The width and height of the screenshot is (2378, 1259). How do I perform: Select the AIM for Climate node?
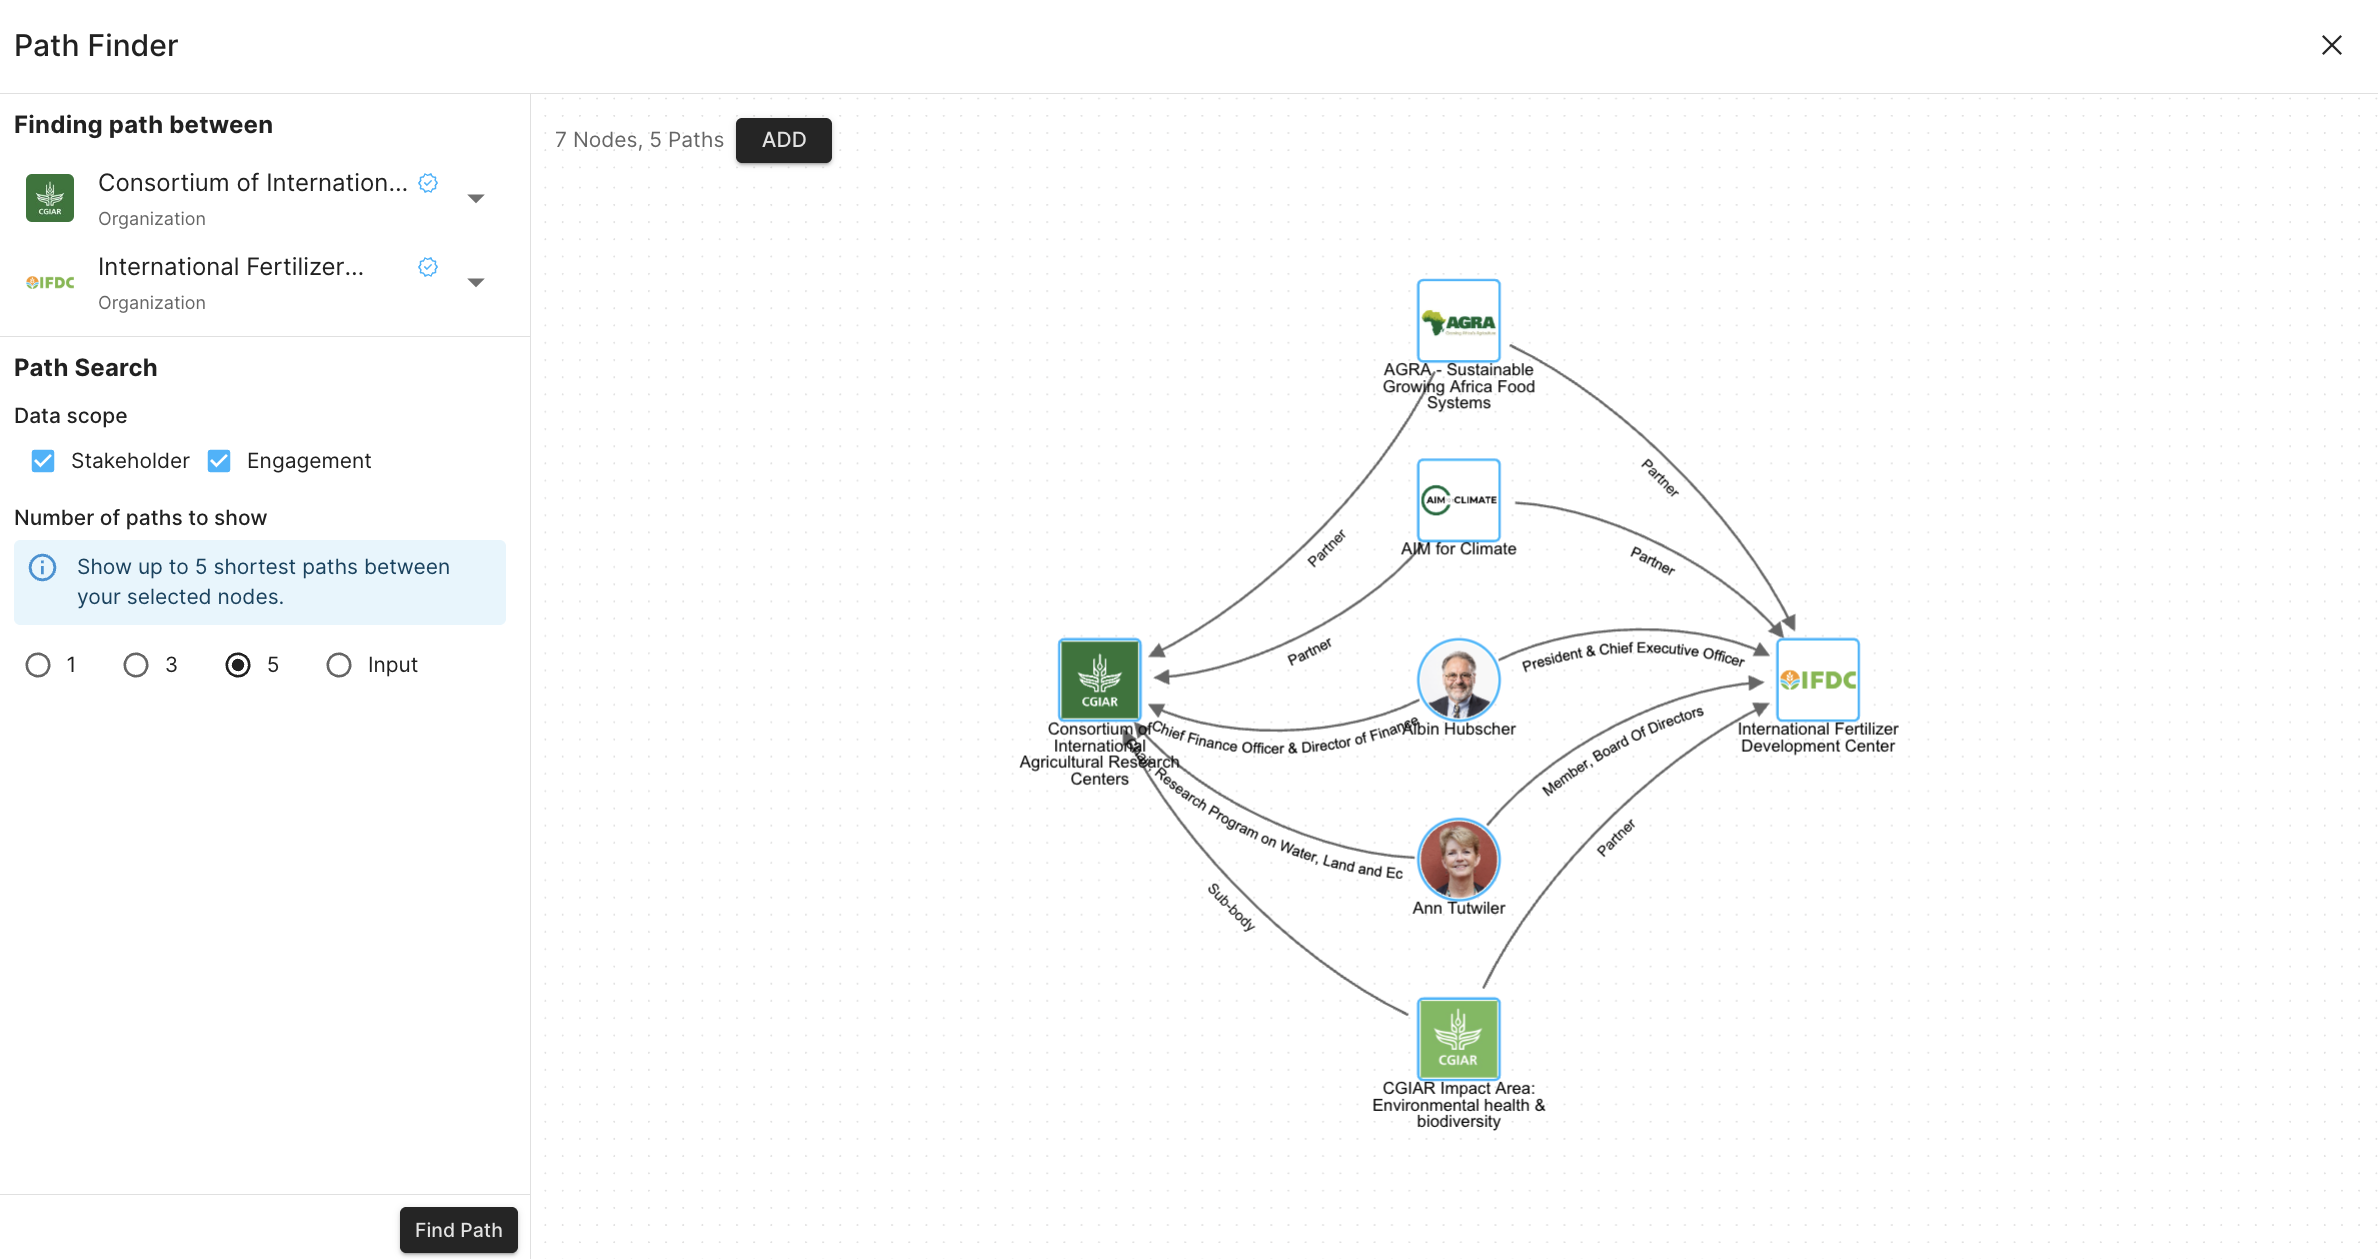1458,499
